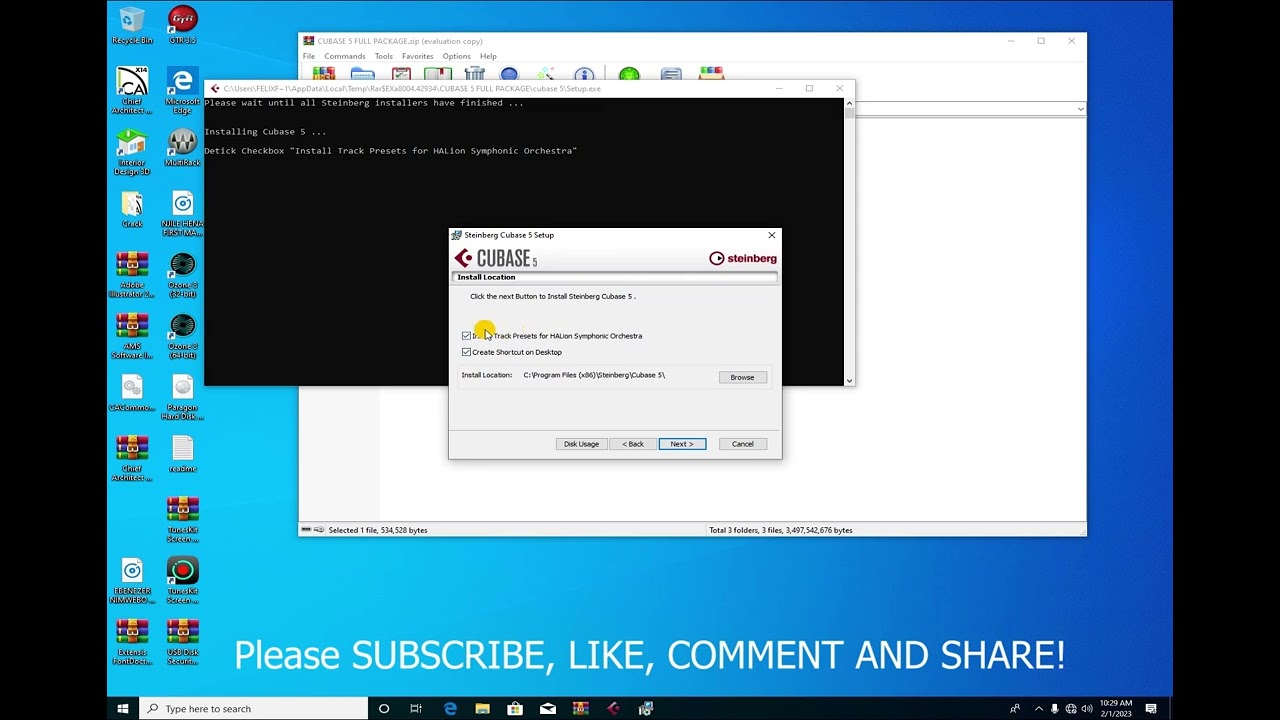Select the TunesKit Screen recorder app icon

182,580
